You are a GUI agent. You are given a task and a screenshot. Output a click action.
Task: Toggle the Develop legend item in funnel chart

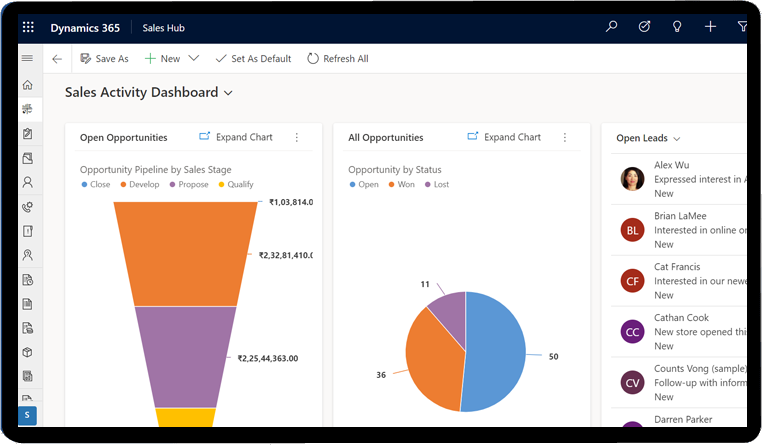[139, 185]
